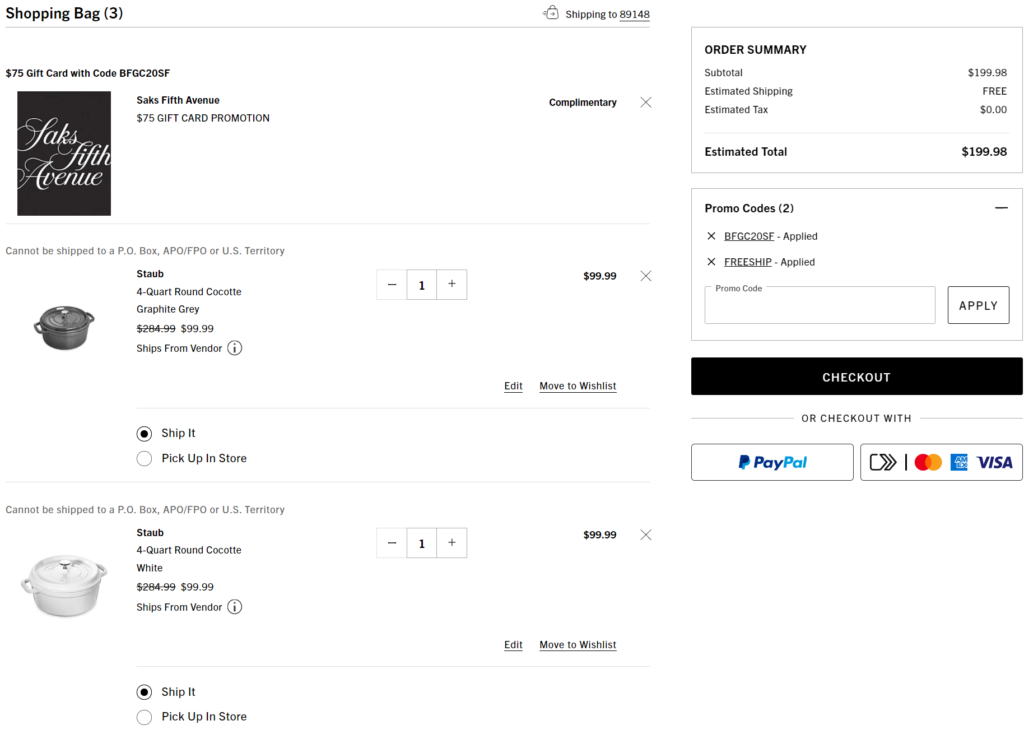Open the White cocotte product thumbnail

click(x=63, y=586)
